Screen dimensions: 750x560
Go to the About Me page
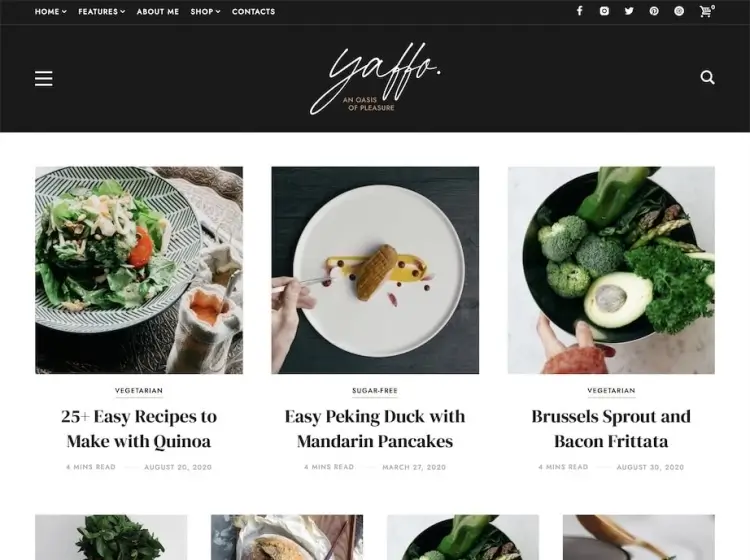(158, 11)
